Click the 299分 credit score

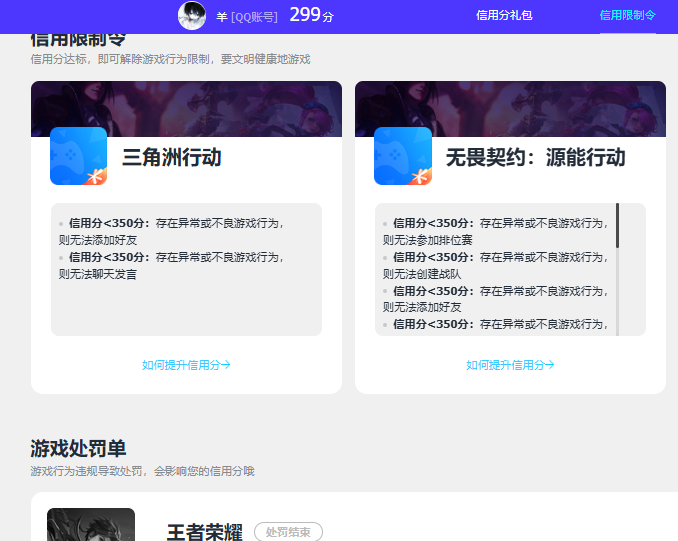[x=311, y=15]
